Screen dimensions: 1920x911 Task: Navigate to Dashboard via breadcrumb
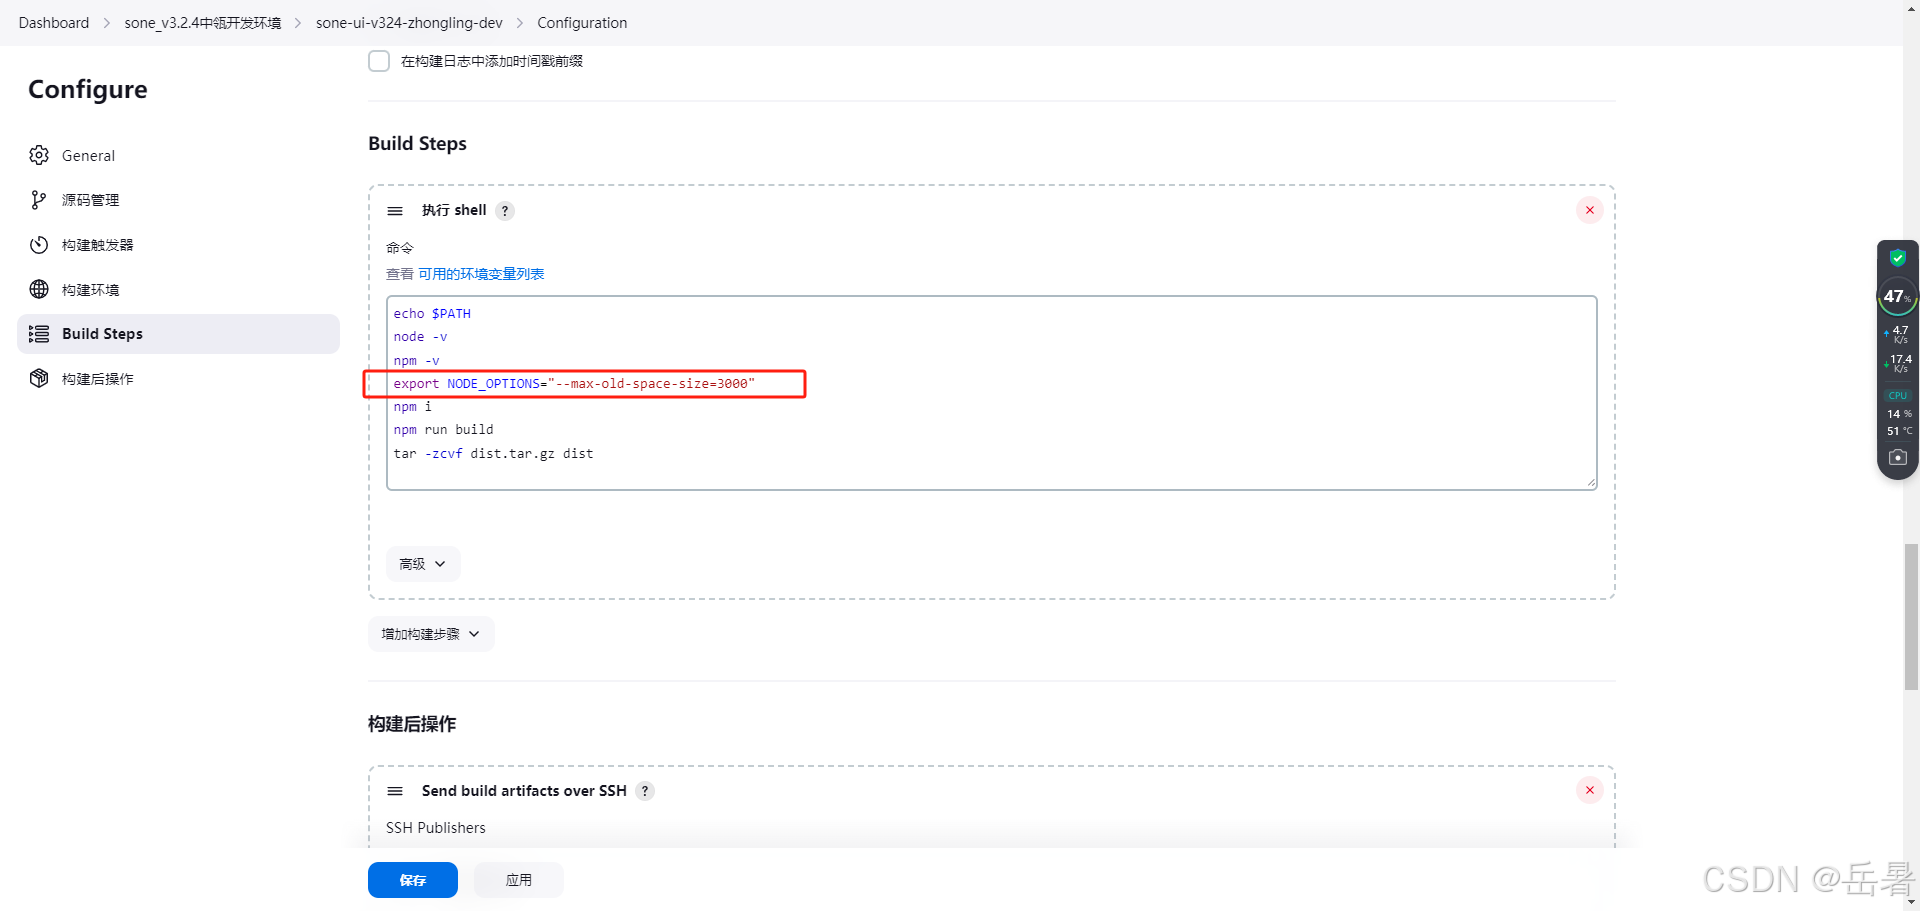click(x=53, y=22)
